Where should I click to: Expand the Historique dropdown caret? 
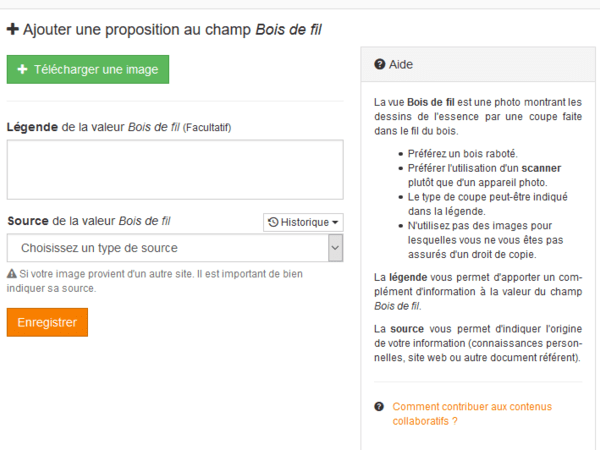pos(336,222)
